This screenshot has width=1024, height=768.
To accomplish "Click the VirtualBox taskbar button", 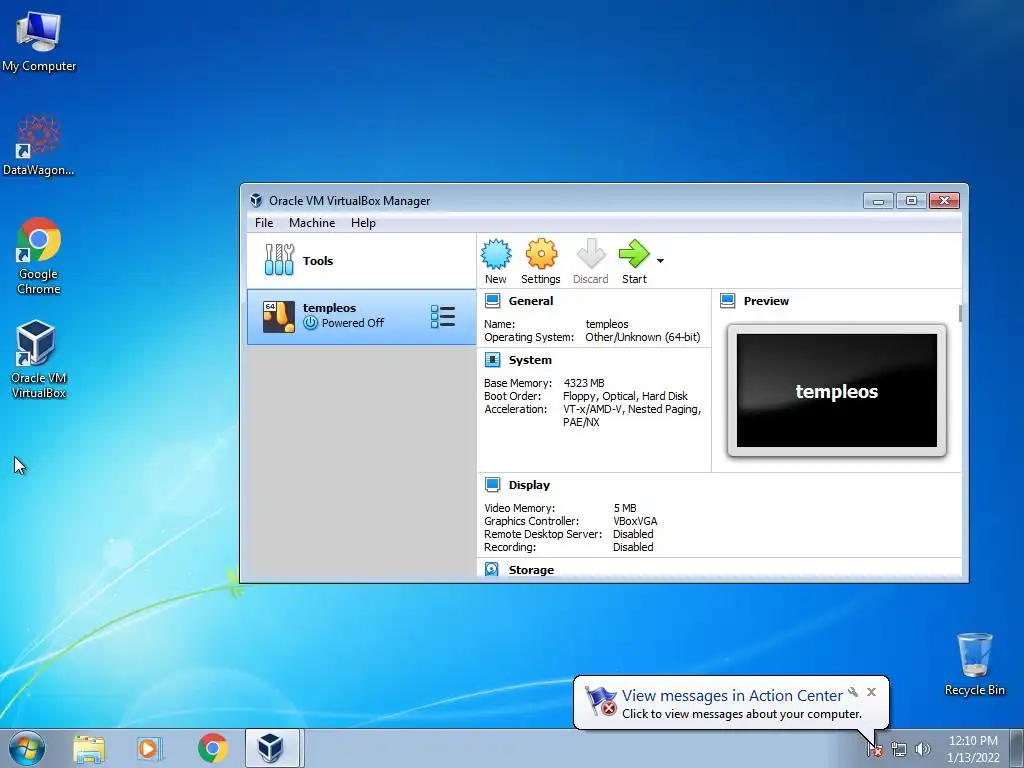I will 272,748.
